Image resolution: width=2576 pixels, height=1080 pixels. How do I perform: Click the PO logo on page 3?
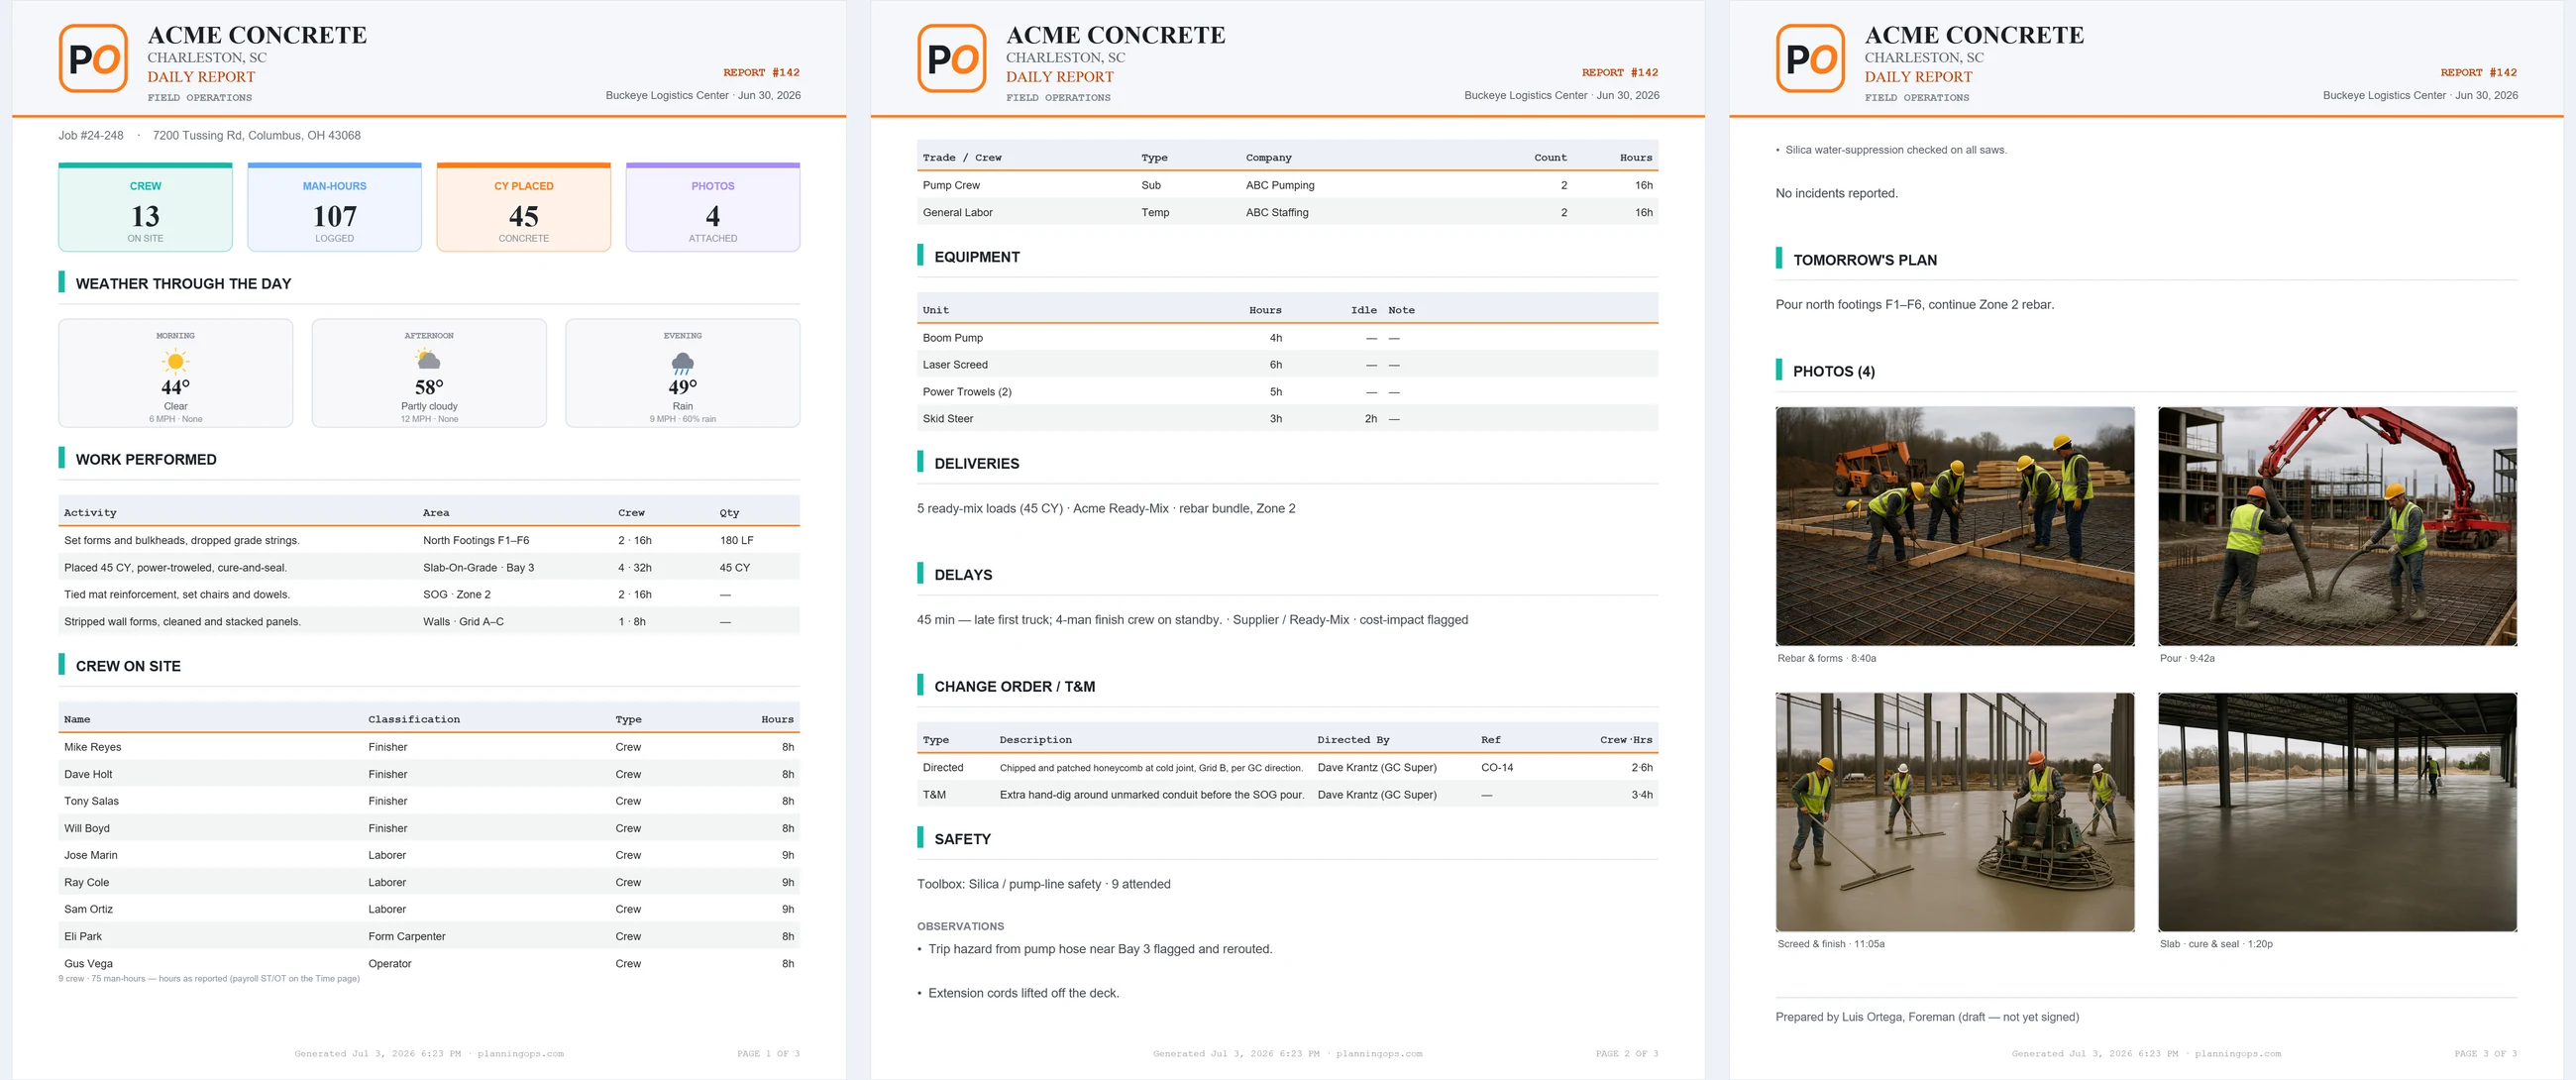pos(1810,58)
